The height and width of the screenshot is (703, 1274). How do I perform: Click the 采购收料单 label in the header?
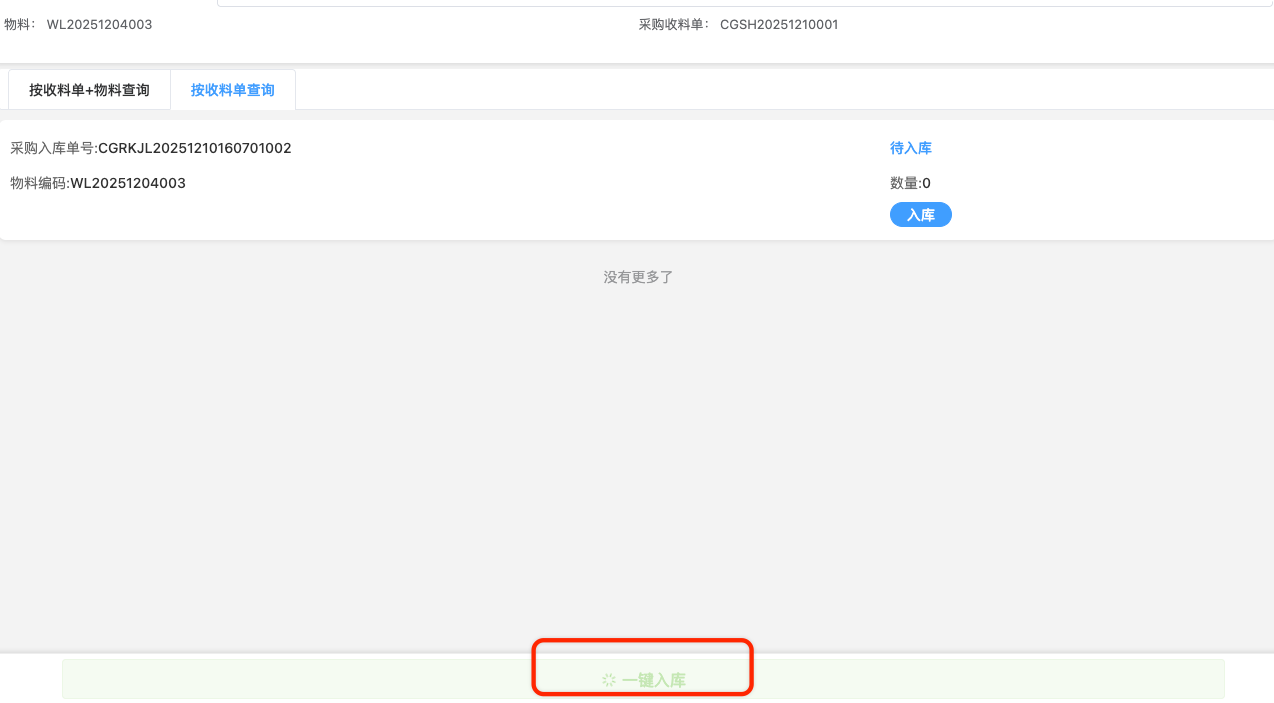coord(673,24)
